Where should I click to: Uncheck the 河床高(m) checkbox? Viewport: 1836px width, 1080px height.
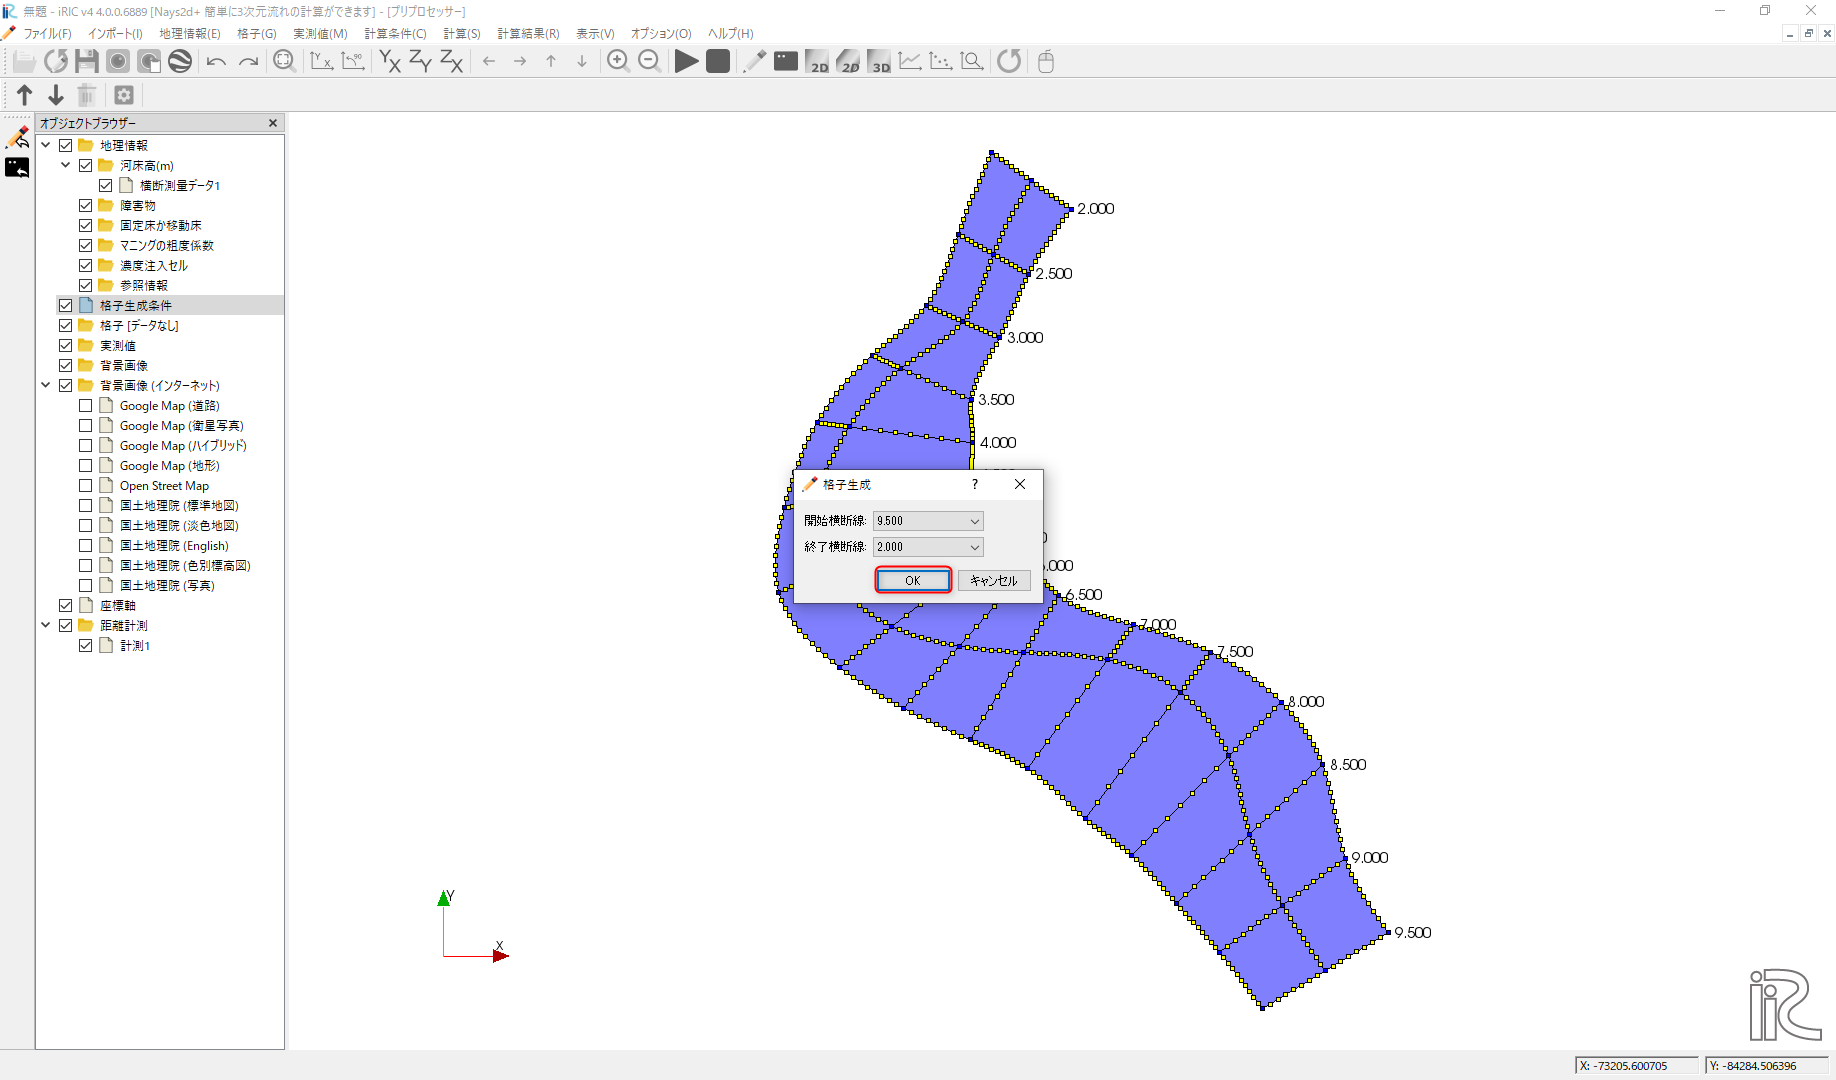(86, 165)
